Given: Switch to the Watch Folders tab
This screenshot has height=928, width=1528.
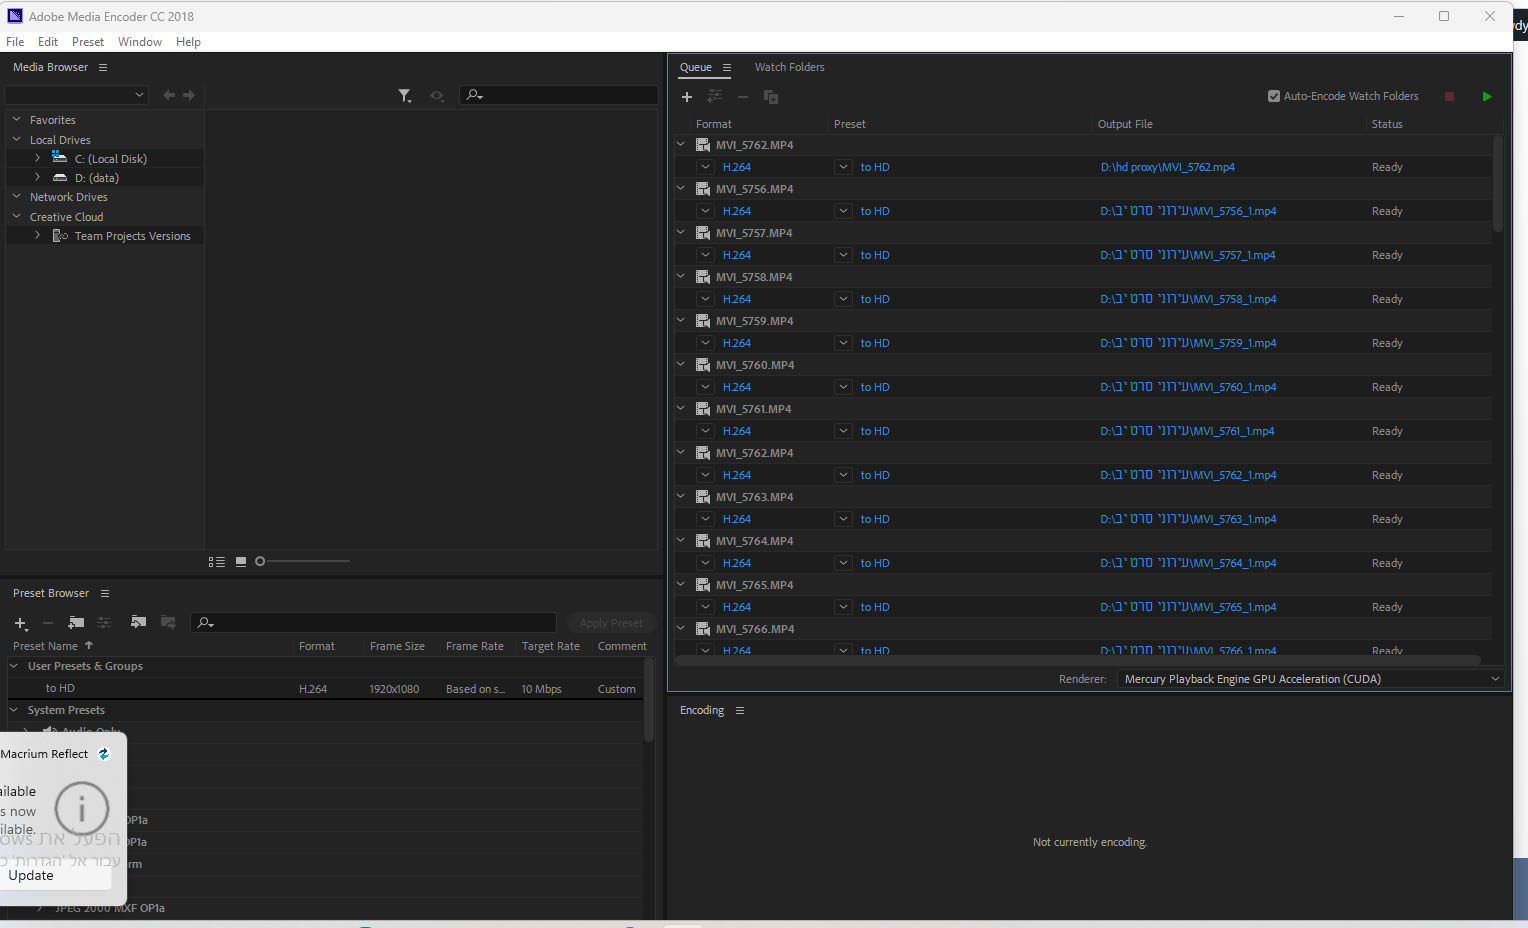Looking at the screenshot, I should [789, 68].
